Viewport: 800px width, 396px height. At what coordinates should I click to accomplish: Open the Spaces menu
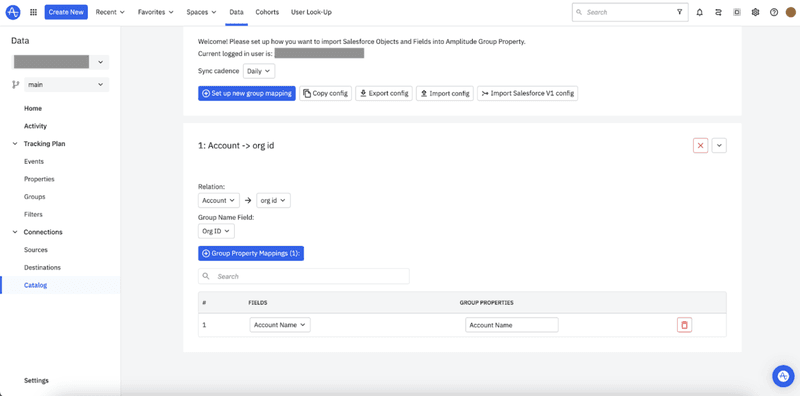(x=201, y=12)
